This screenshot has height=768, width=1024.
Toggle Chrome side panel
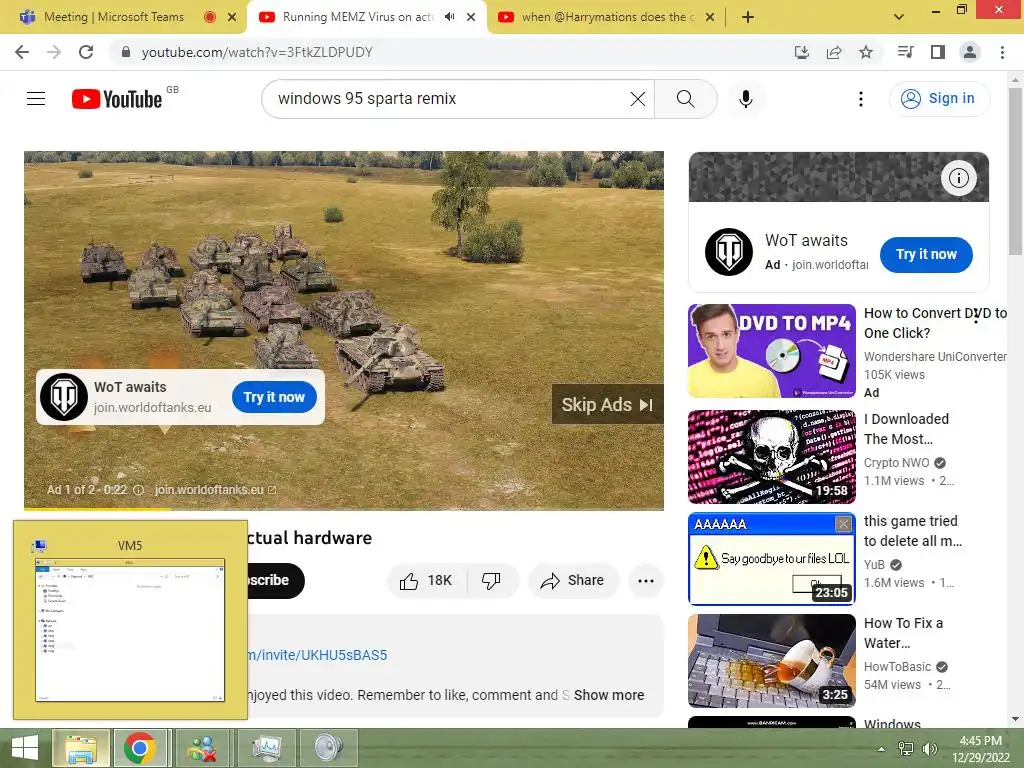[x=938, y=52]
